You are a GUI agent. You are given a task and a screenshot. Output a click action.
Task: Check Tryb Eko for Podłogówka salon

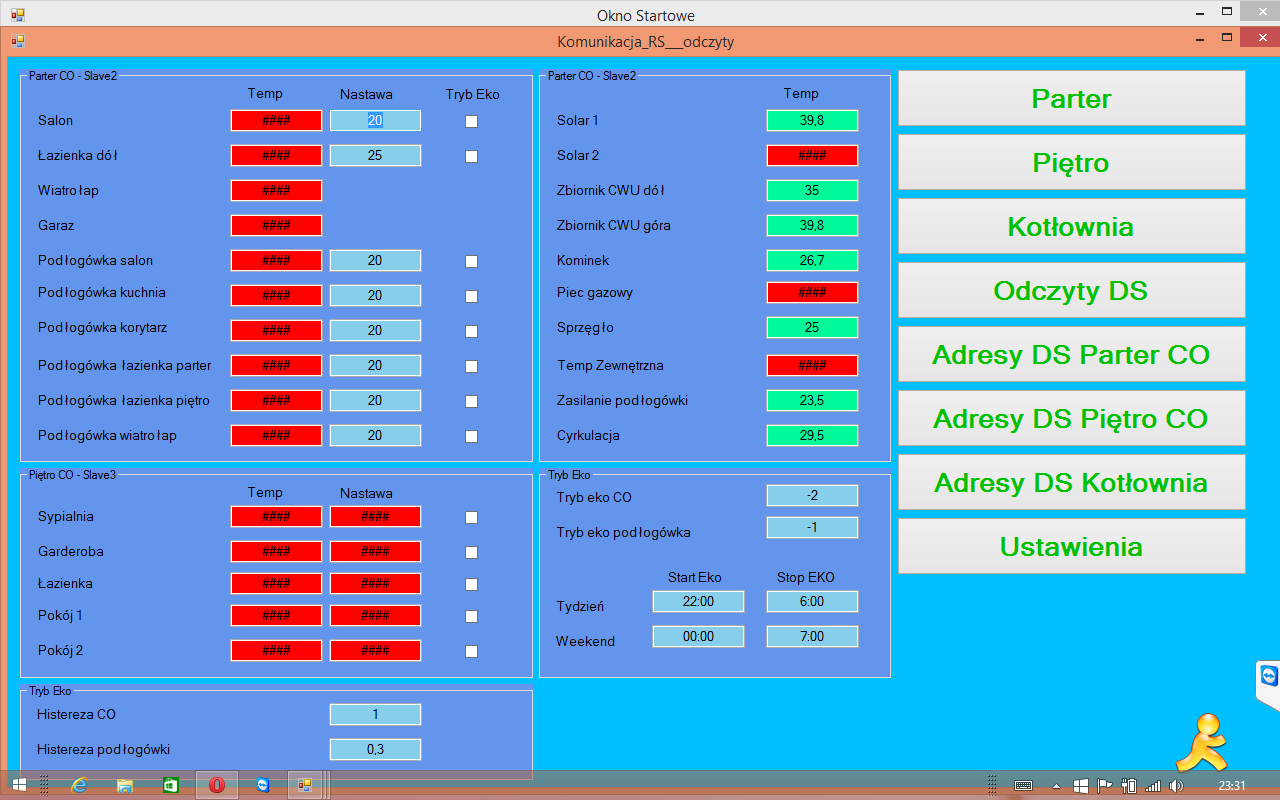pyautogui.click(x=472, y=261)
